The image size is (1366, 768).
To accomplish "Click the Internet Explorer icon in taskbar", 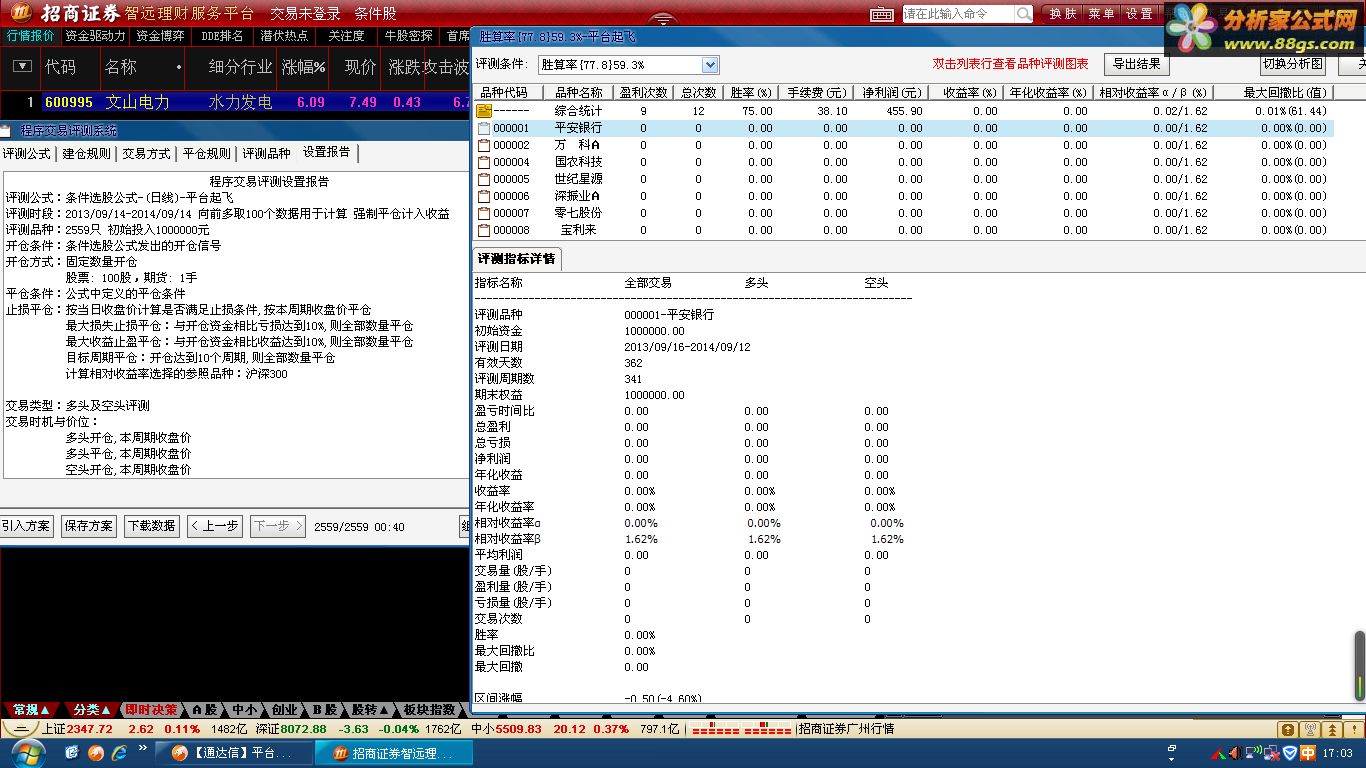I will point(120,751).
